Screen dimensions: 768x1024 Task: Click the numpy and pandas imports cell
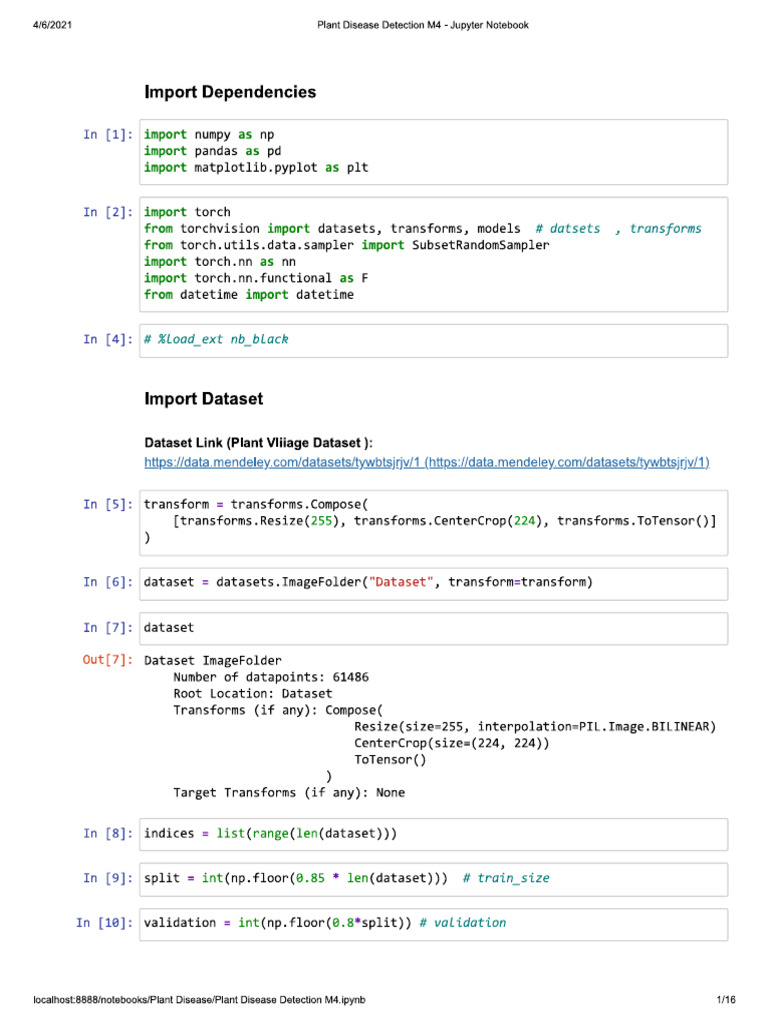click(x=435, y=151)
